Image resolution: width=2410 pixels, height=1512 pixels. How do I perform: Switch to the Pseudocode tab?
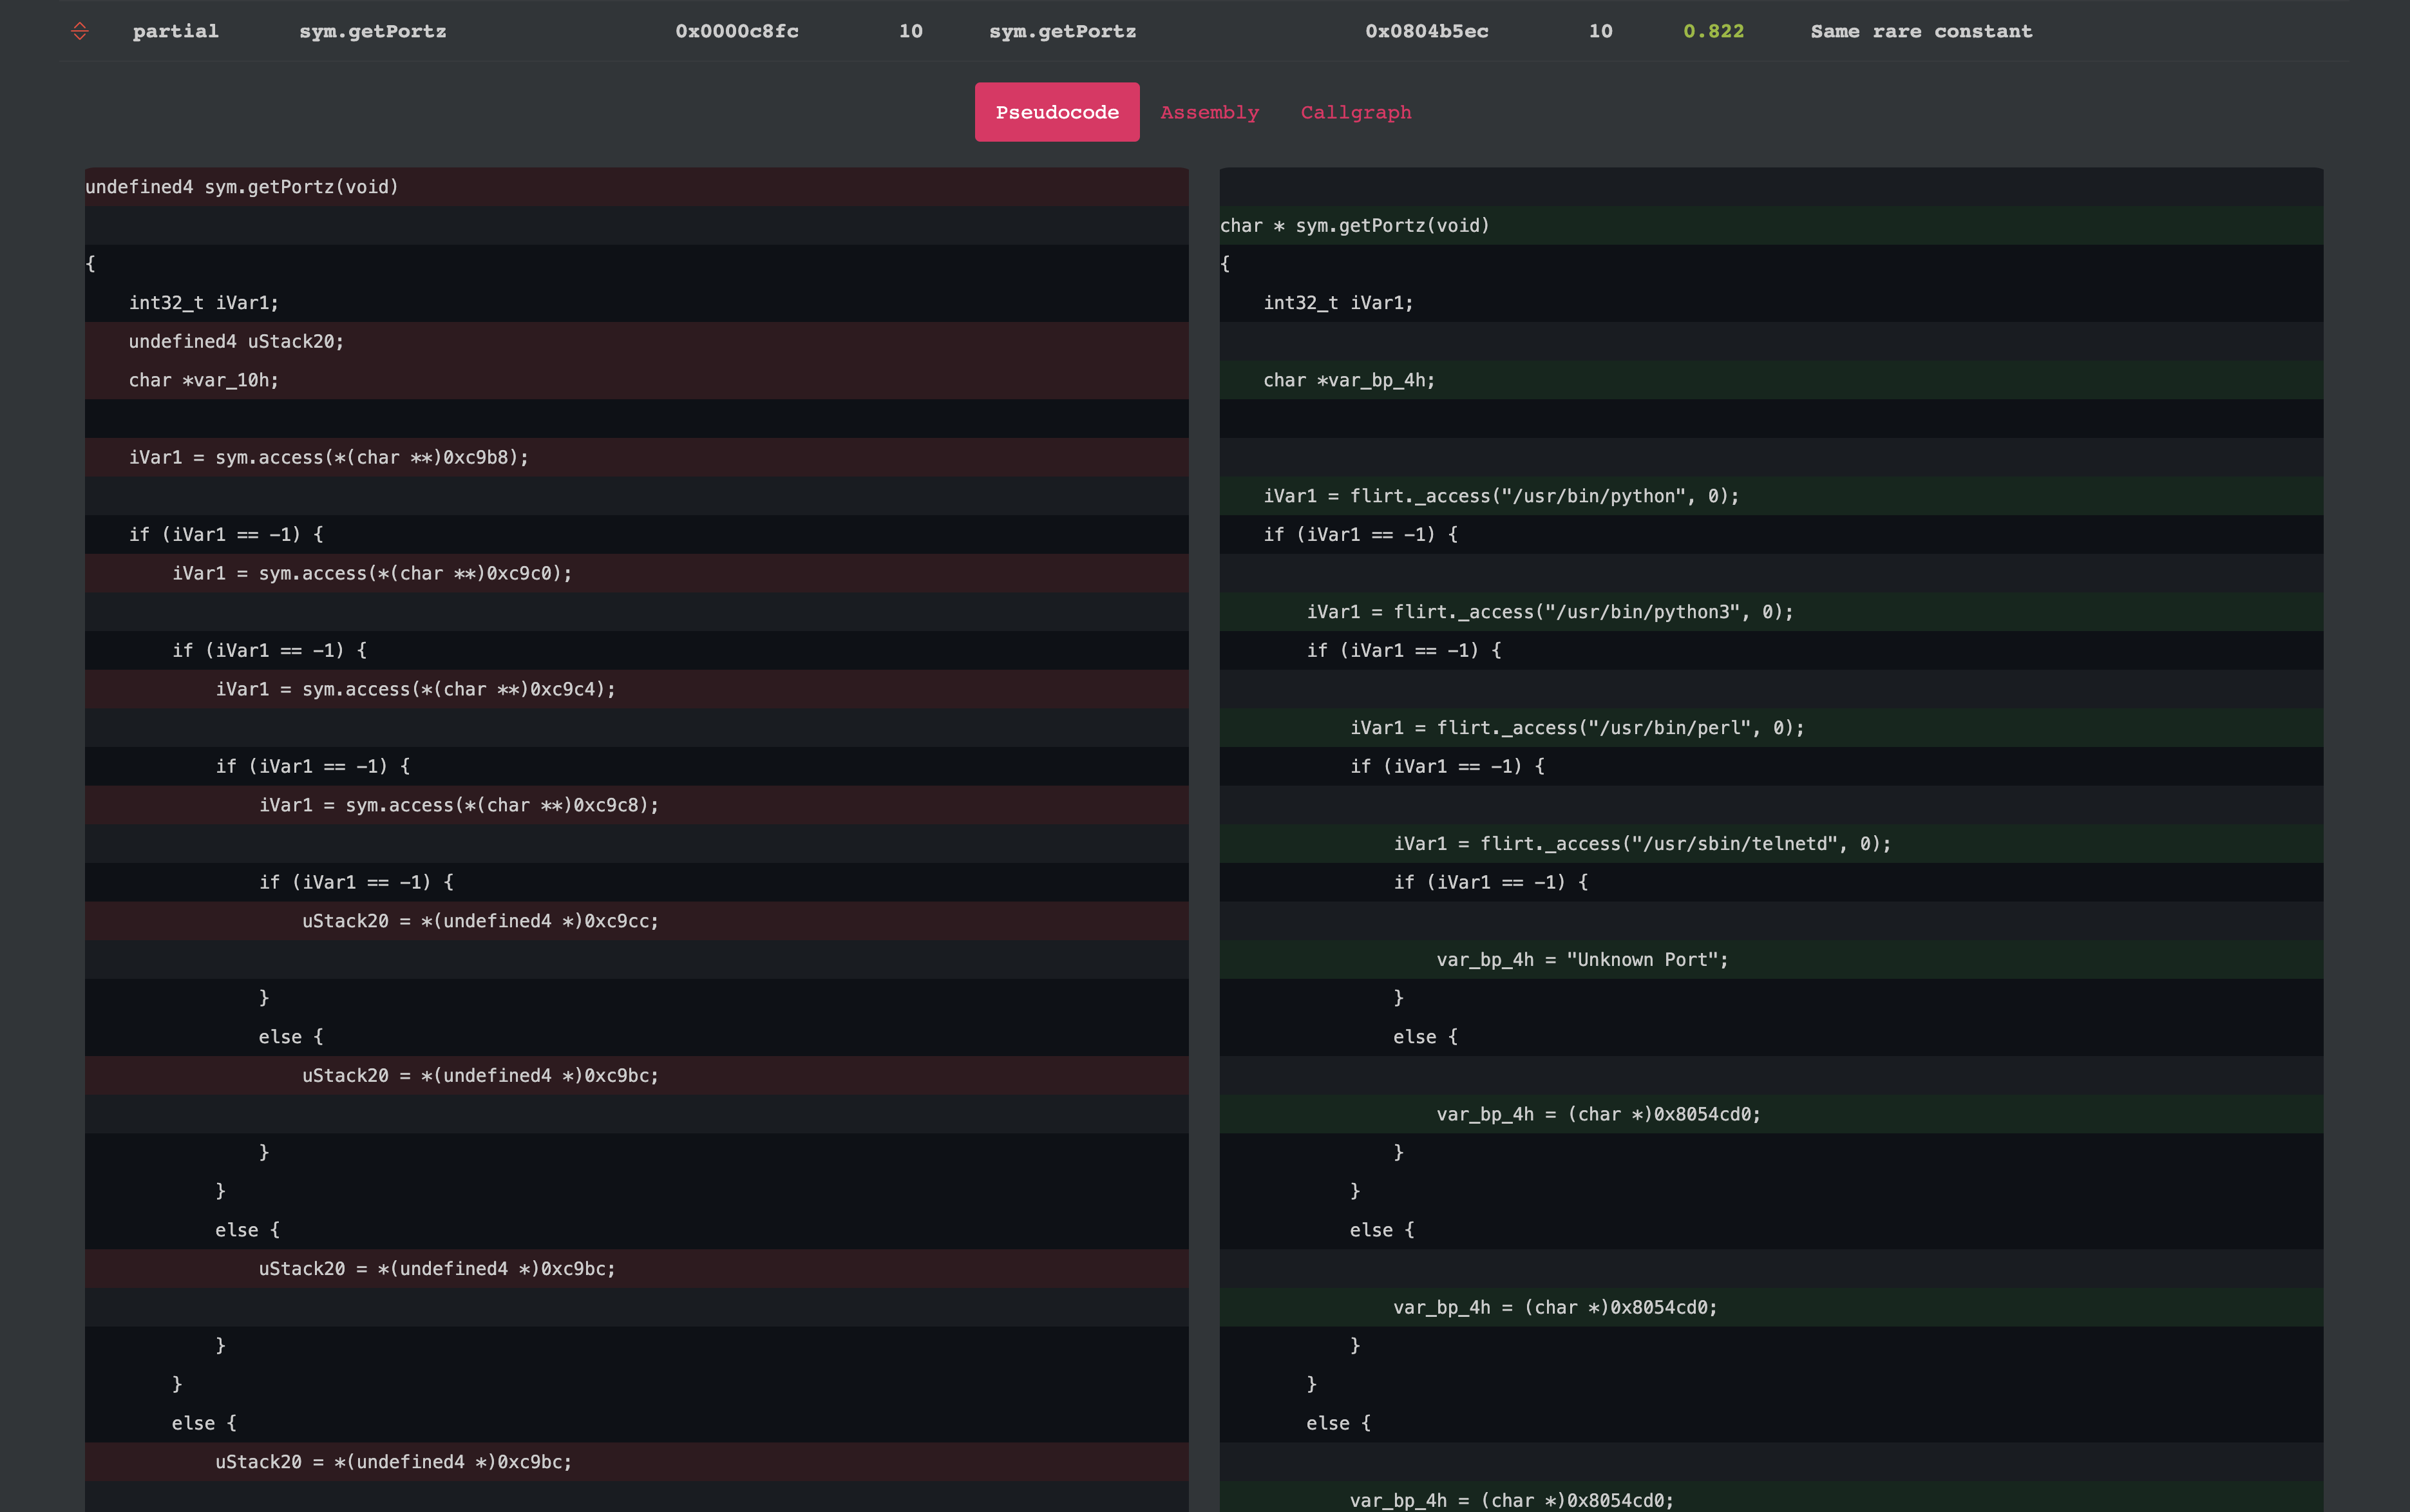1056,112
